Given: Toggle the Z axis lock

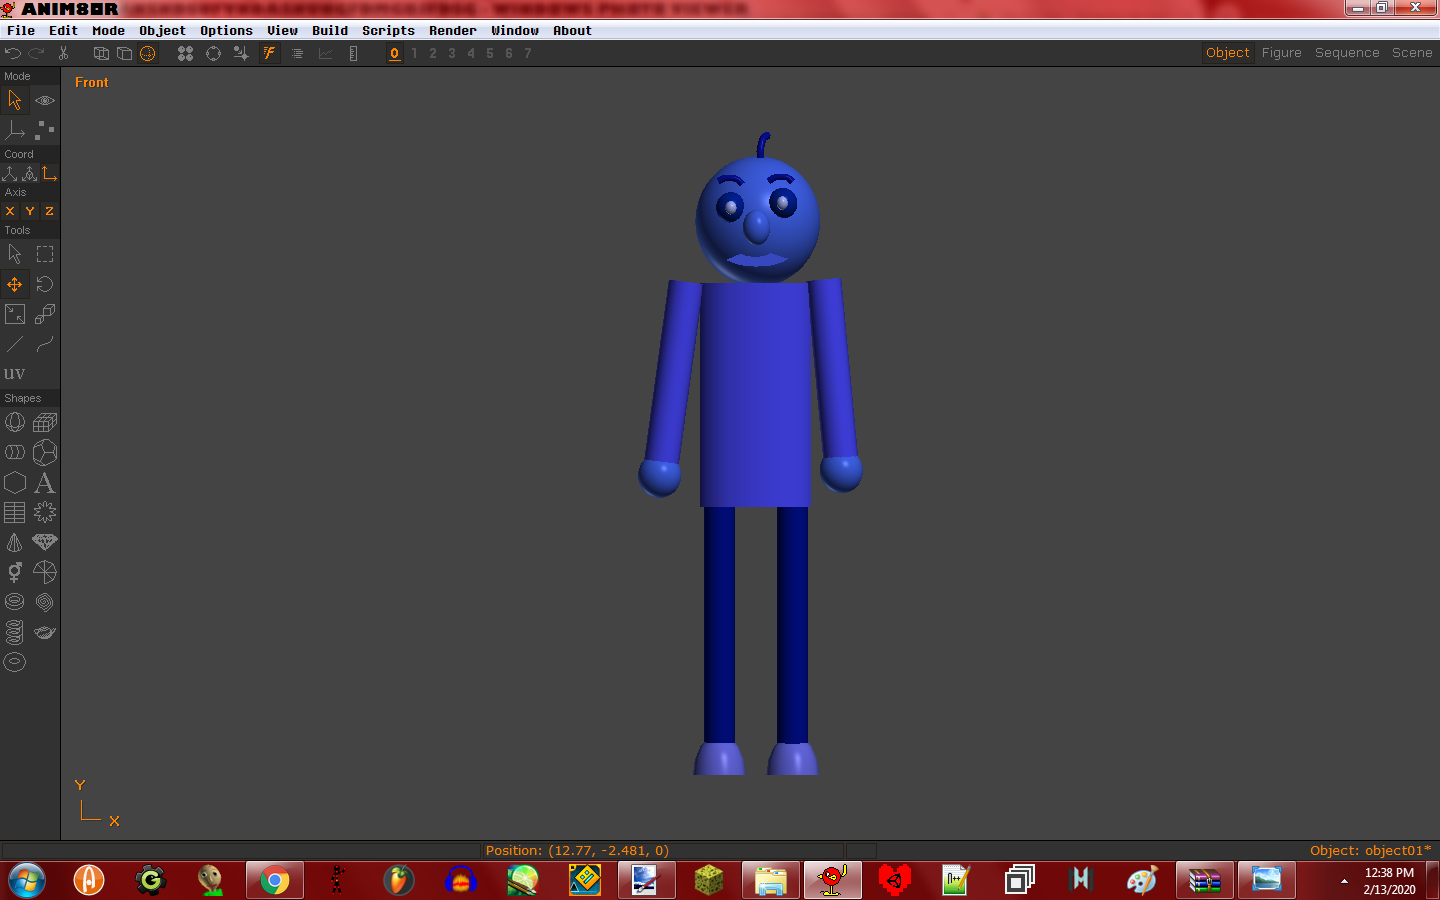Looking at the screenshot, I should coord(49,211).
